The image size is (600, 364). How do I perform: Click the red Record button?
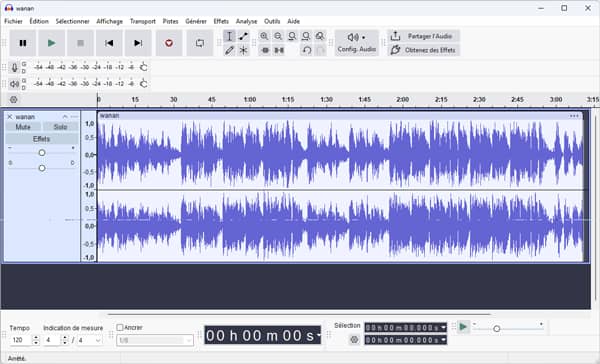(169, 43)
